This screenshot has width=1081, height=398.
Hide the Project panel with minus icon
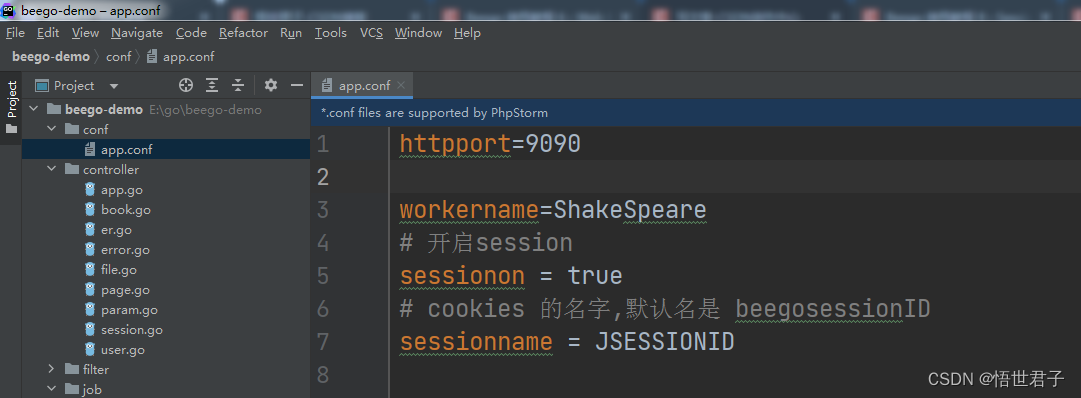297,86
